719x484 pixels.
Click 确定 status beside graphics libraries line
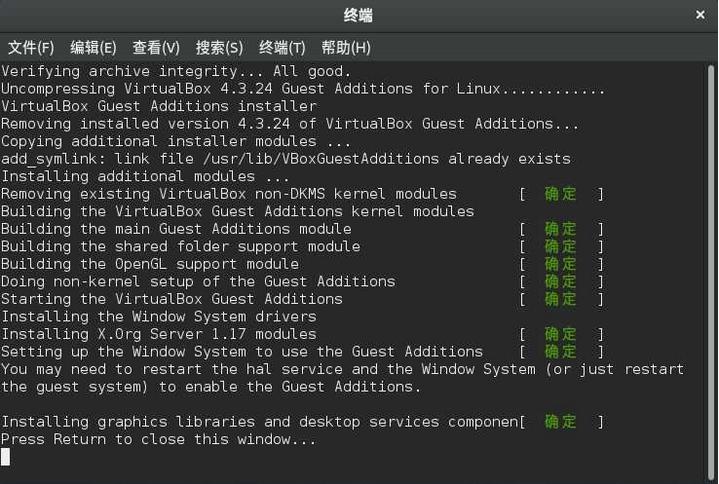point(560,422)
